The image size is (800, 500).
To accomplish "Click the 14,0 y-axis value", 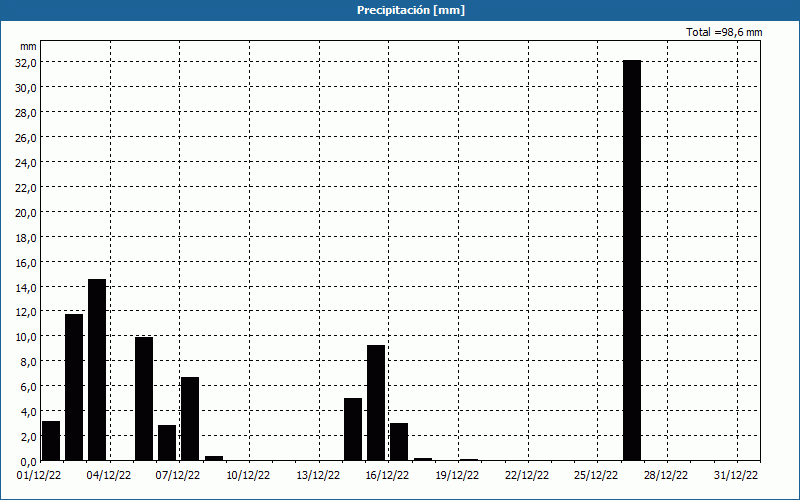I will (26, 288).
